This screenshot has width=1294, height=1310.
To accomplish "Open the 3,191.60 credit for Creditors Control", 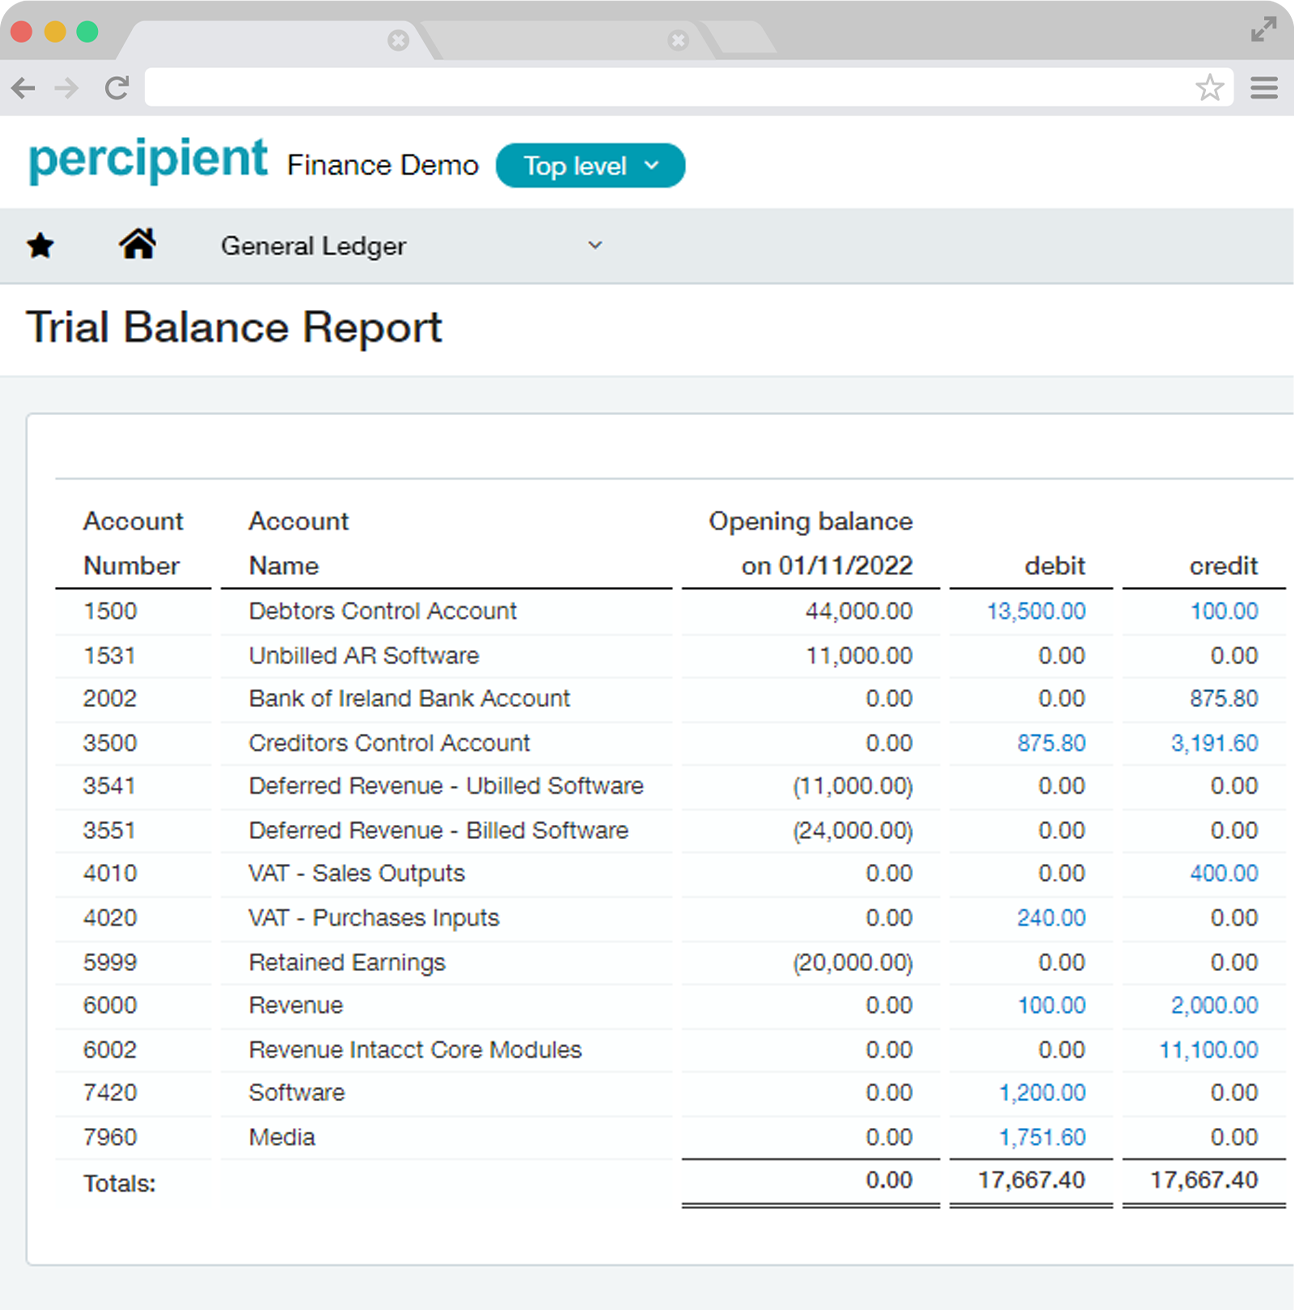I will (1214, 743).
